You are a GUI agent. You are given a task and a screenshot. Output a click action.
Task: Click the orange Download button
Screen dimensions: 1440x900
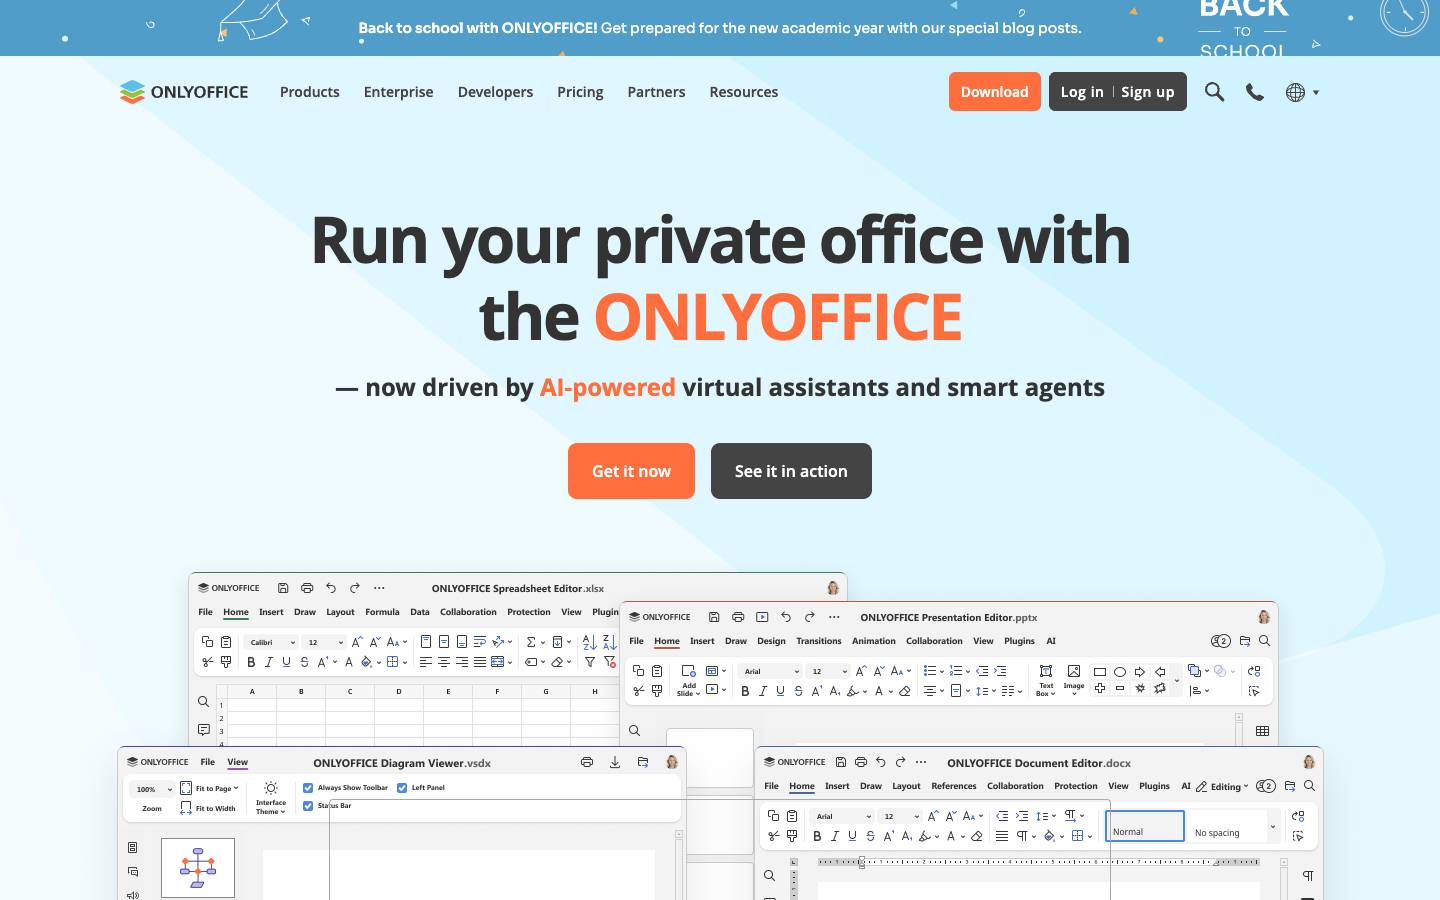click(x=995, y=92)
